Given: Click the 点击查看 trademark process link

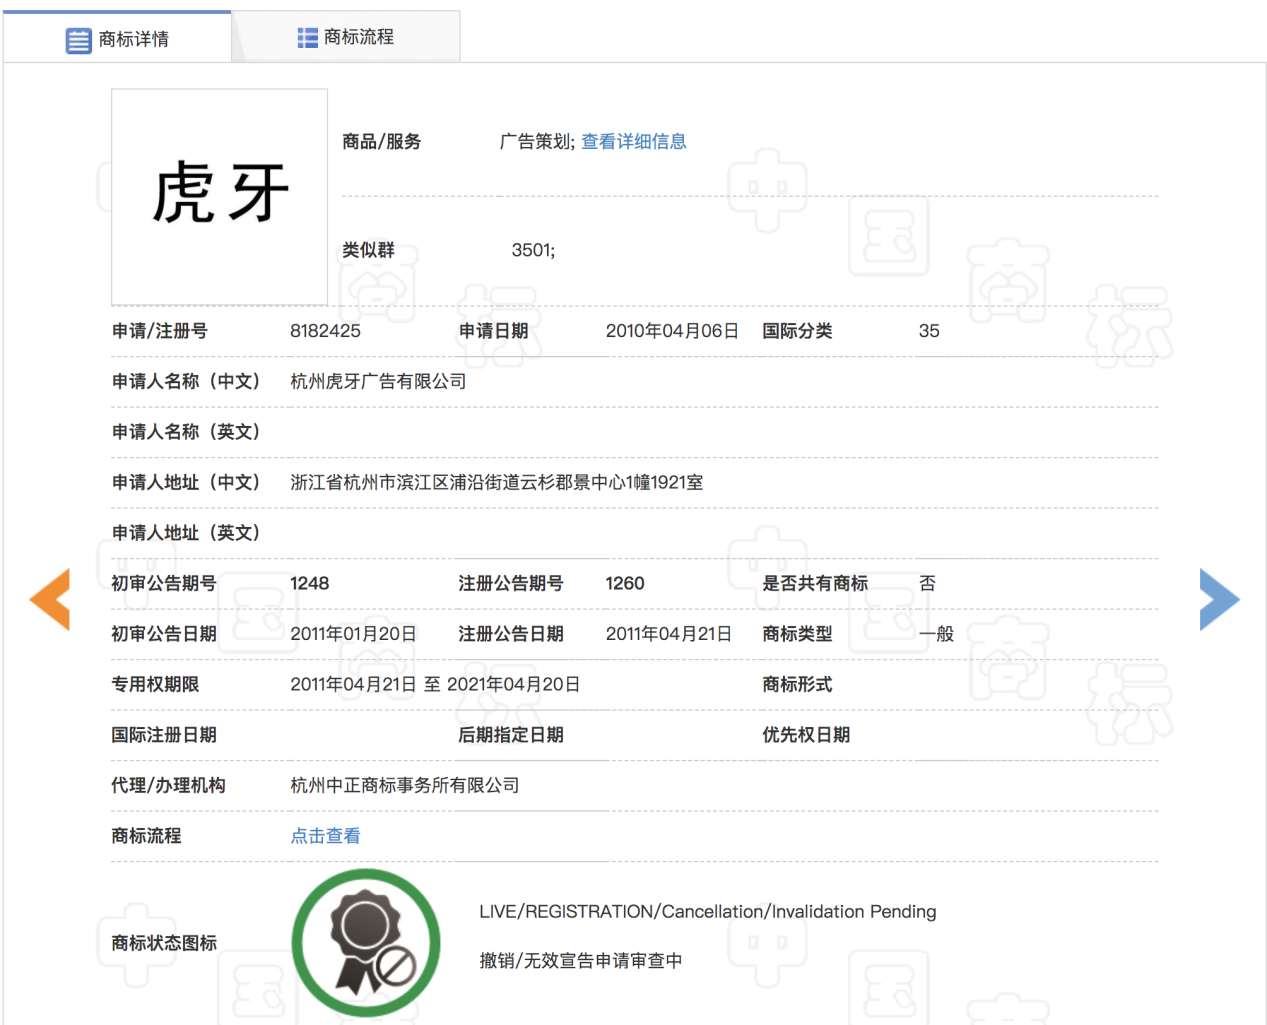Looking at the screenshot, I should [325, 836].
